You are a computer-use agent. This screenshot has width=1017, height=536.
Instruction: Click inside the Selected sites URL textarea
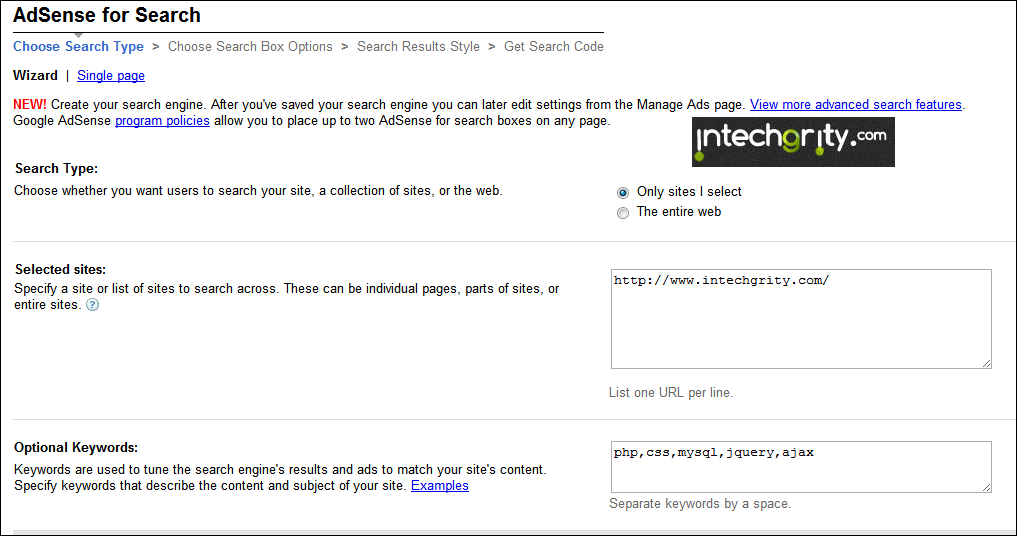click(x=801, y=319)
